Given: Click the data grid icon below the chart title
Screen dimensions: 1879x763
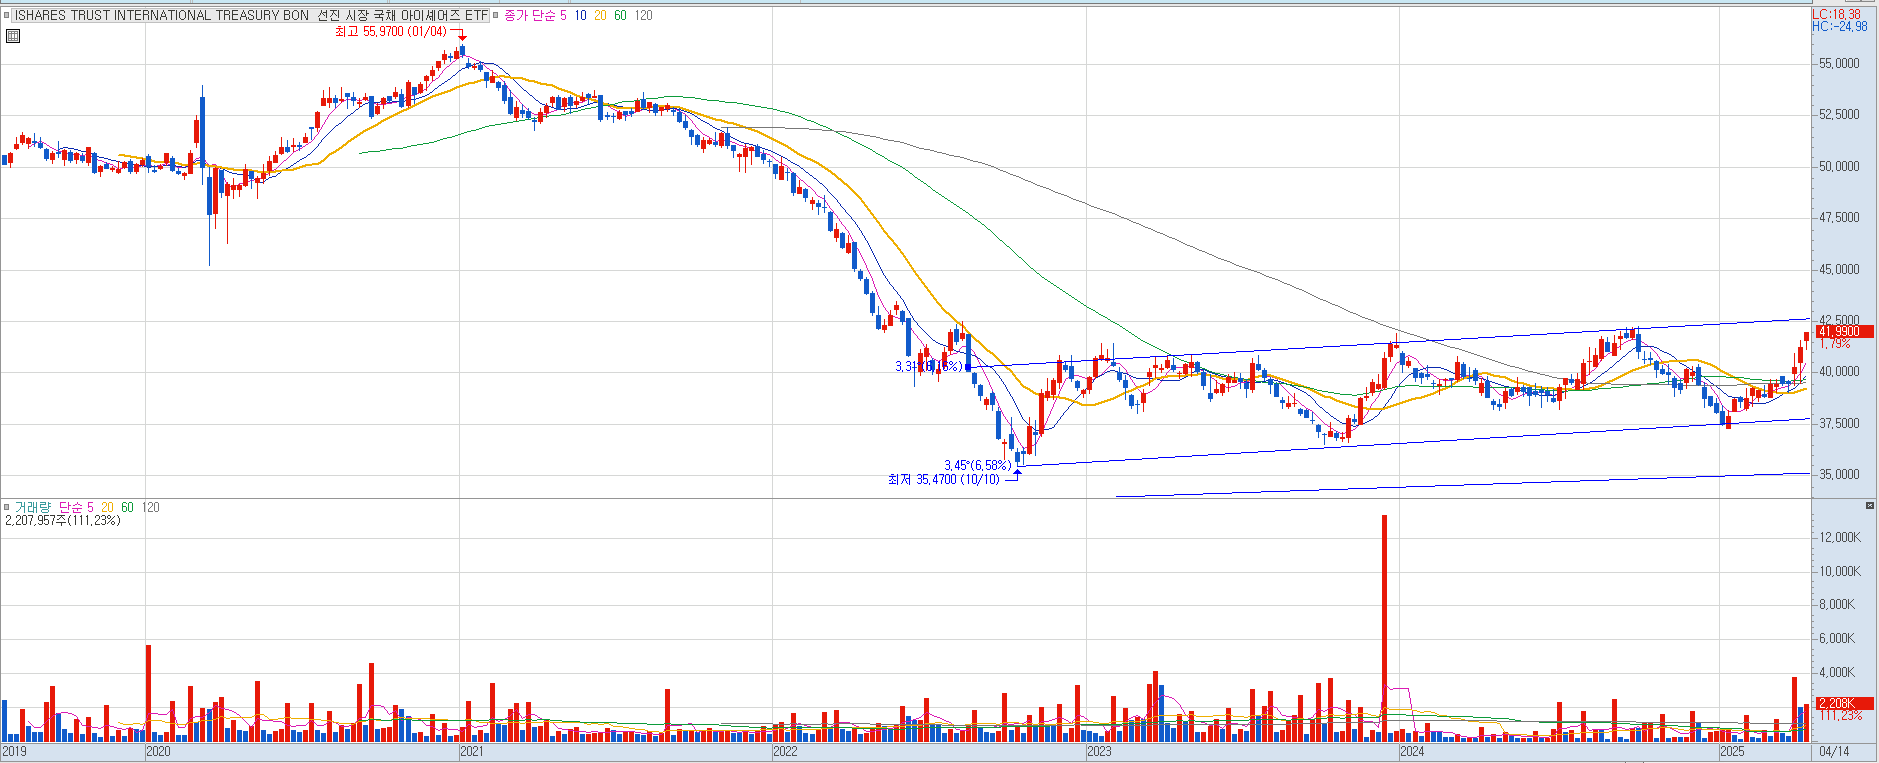Looking at the screenshot, I should 12,36.
